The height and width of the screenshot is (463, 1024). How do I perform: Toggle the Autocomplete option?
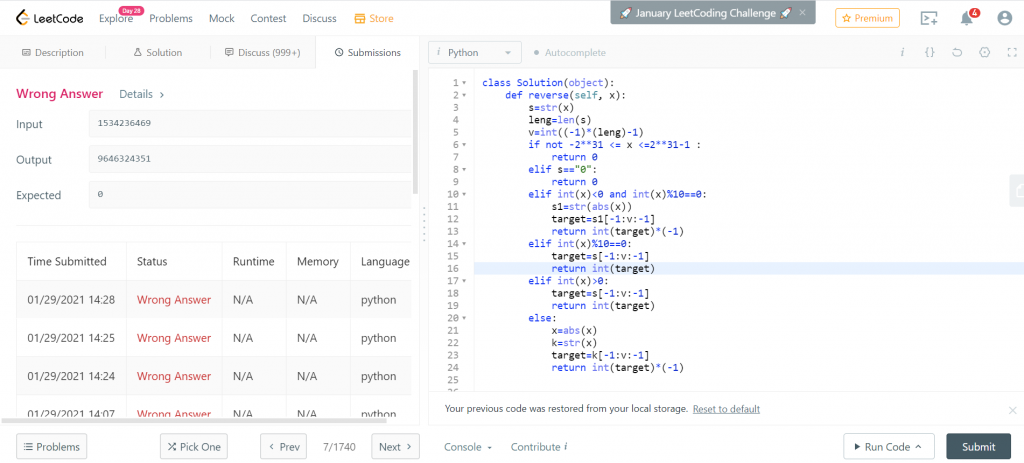coord(569,52)
